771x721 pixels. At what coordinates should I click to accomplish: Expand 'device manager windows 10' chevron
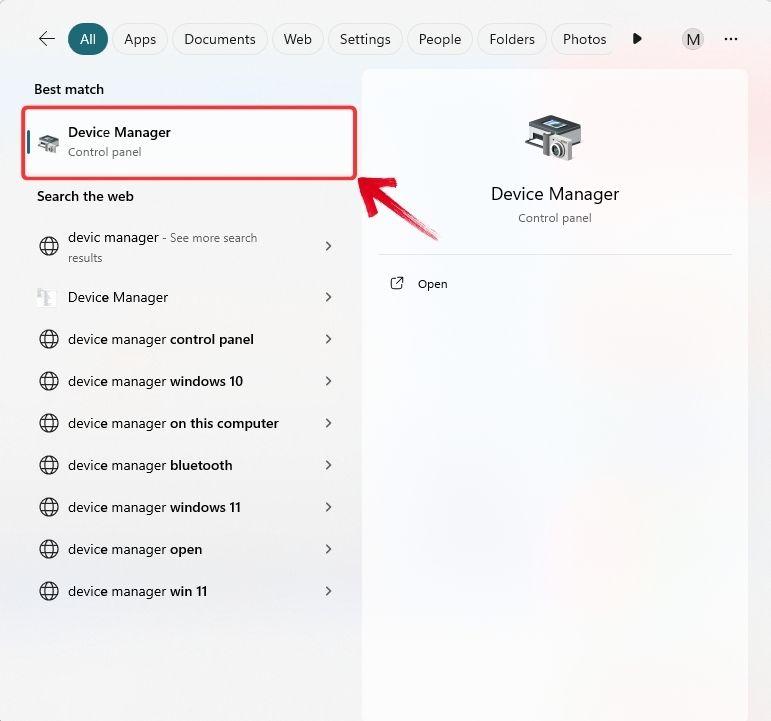pos(328,381)
